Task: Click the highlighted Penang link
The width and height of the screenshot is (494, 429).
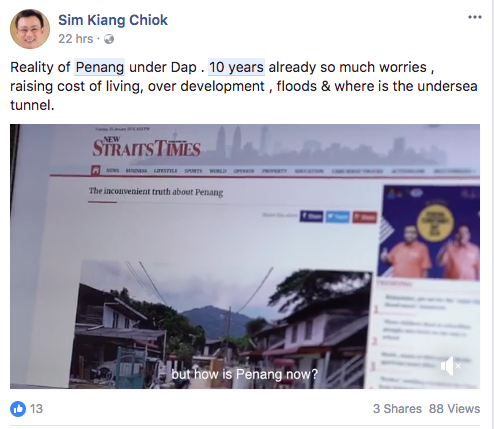Action: pos(100,67)
